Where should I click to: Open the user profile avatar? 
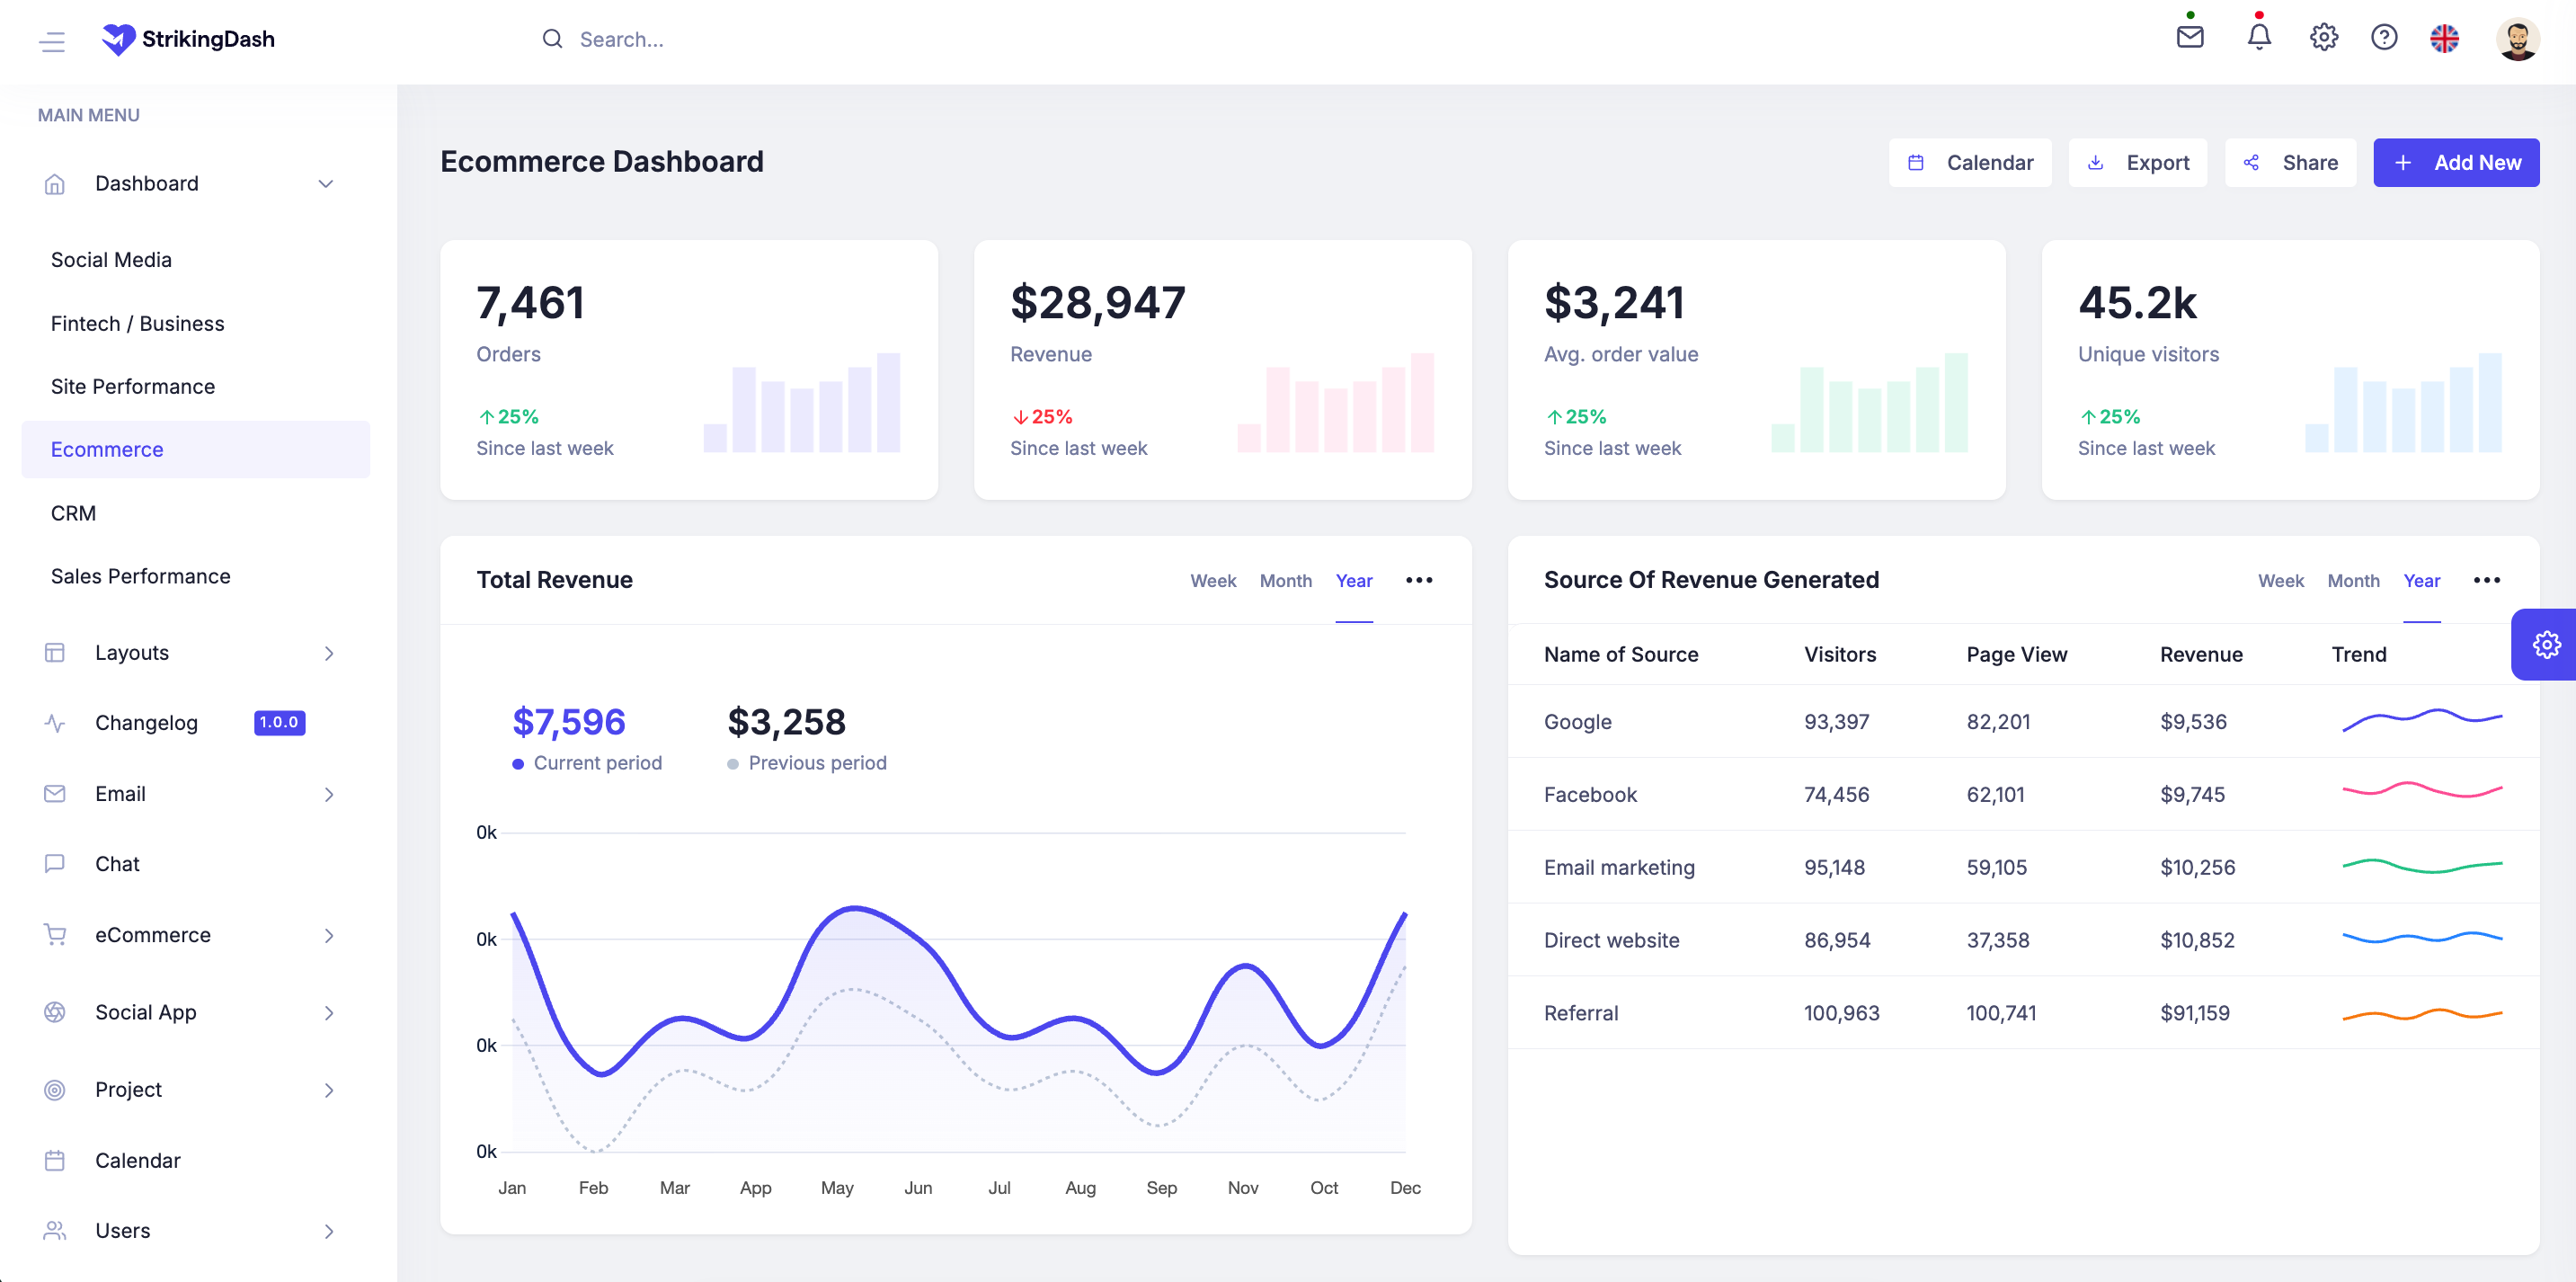2517,39
